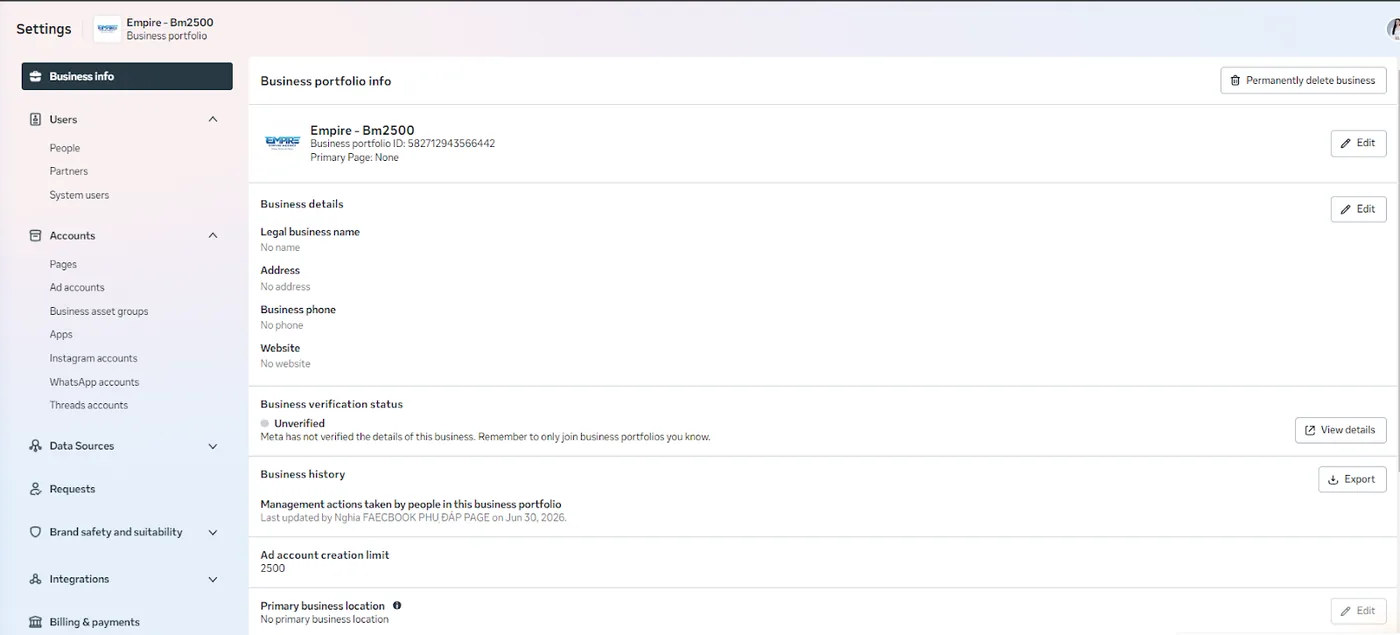1400x635 pixels.
Task: Click the Data Sources sidebar icon
Action: click(36, 446)
